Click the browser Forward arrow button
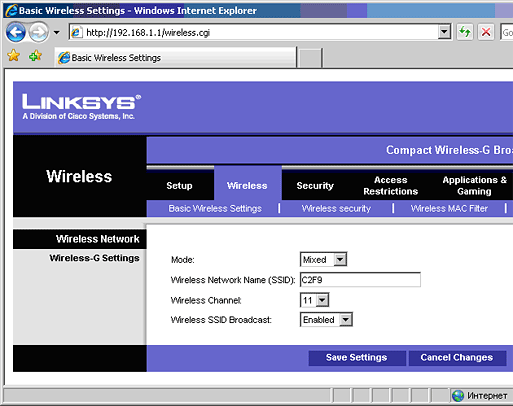513x406 pixels. [x=38, y=32]
